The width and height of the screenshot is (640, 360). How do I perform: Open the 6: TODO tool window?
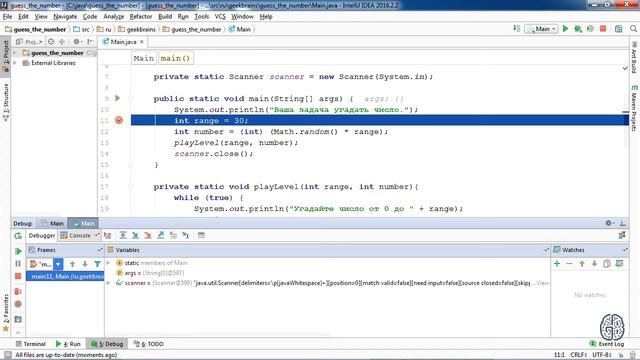[x=149, y=344]
